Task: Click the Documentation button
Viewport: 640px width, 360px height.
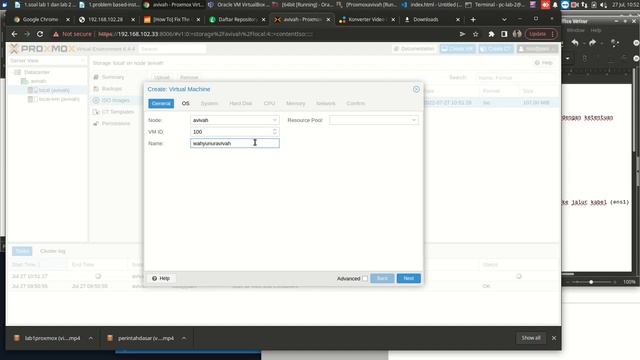Action: pos(414,49)
